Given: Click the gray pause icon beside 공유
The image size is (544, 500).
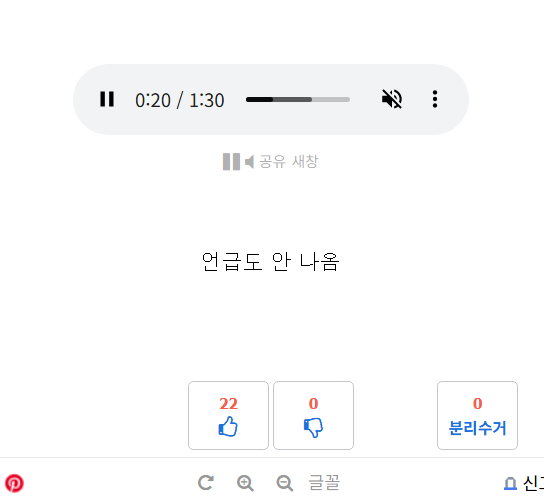Looking at the screenshot, I should pos(231,162).
